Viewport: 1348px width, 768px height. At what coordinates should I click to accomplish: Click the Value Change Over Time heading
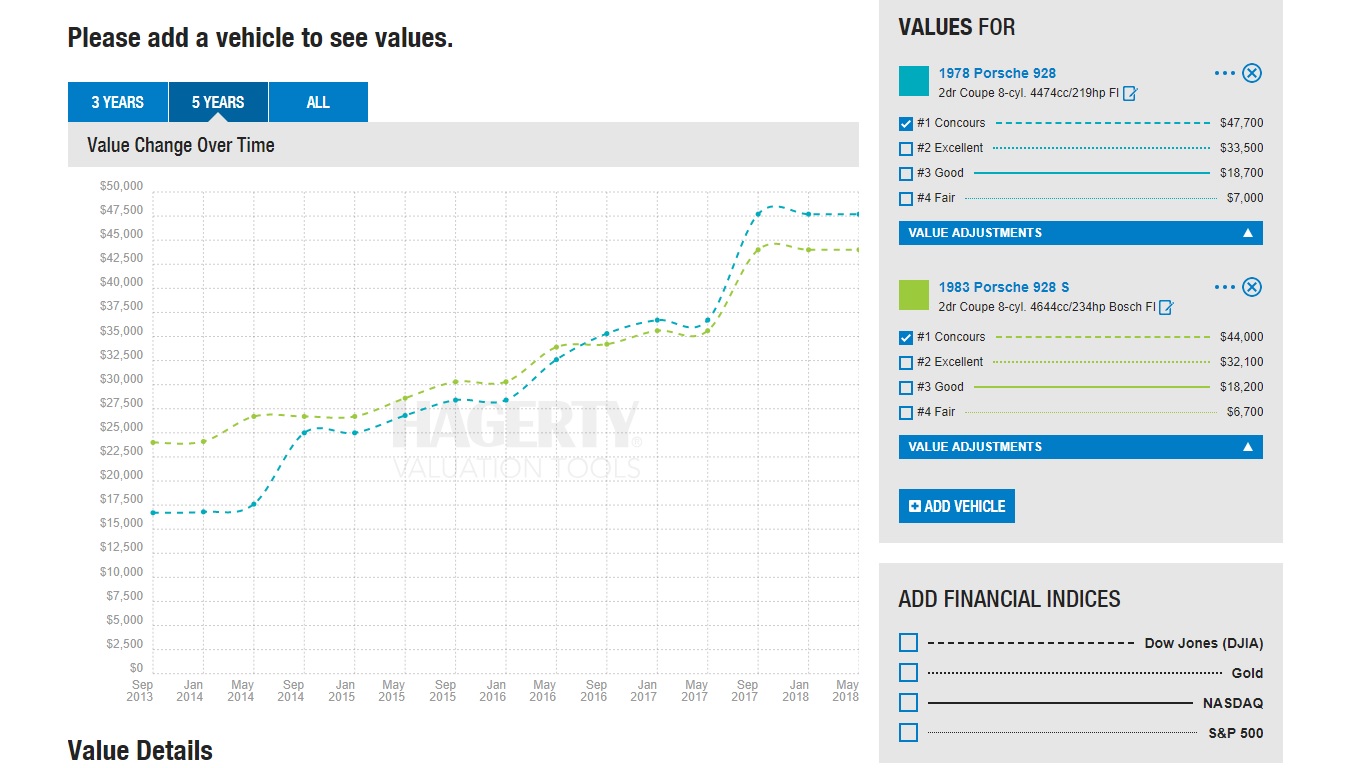[181, 145]
